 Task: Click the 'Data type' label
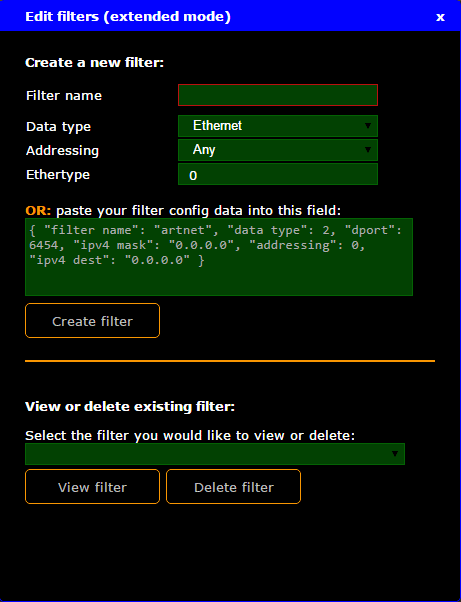(58, 127)
